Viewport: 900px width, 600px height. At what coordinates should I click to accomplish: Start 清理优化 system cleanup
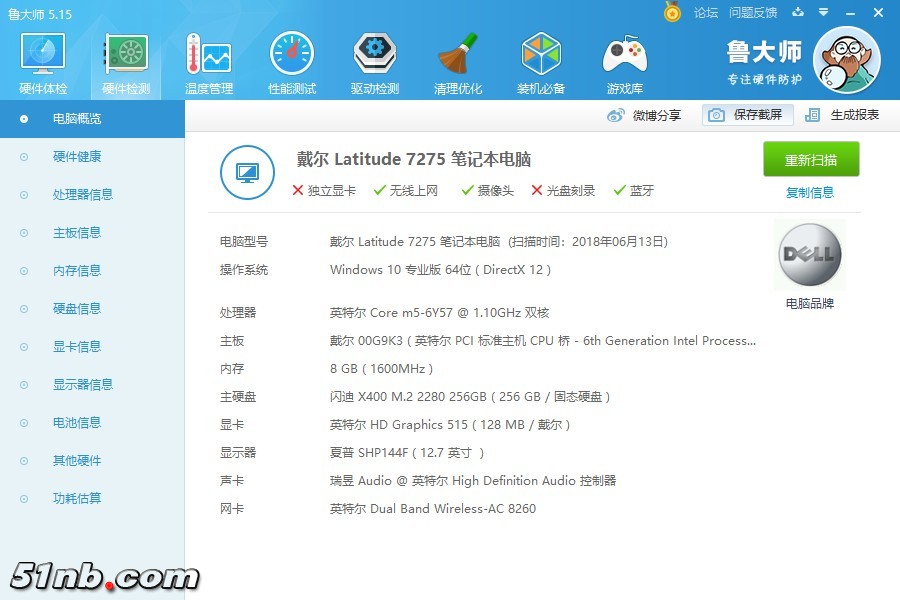(x=458, y=60)
